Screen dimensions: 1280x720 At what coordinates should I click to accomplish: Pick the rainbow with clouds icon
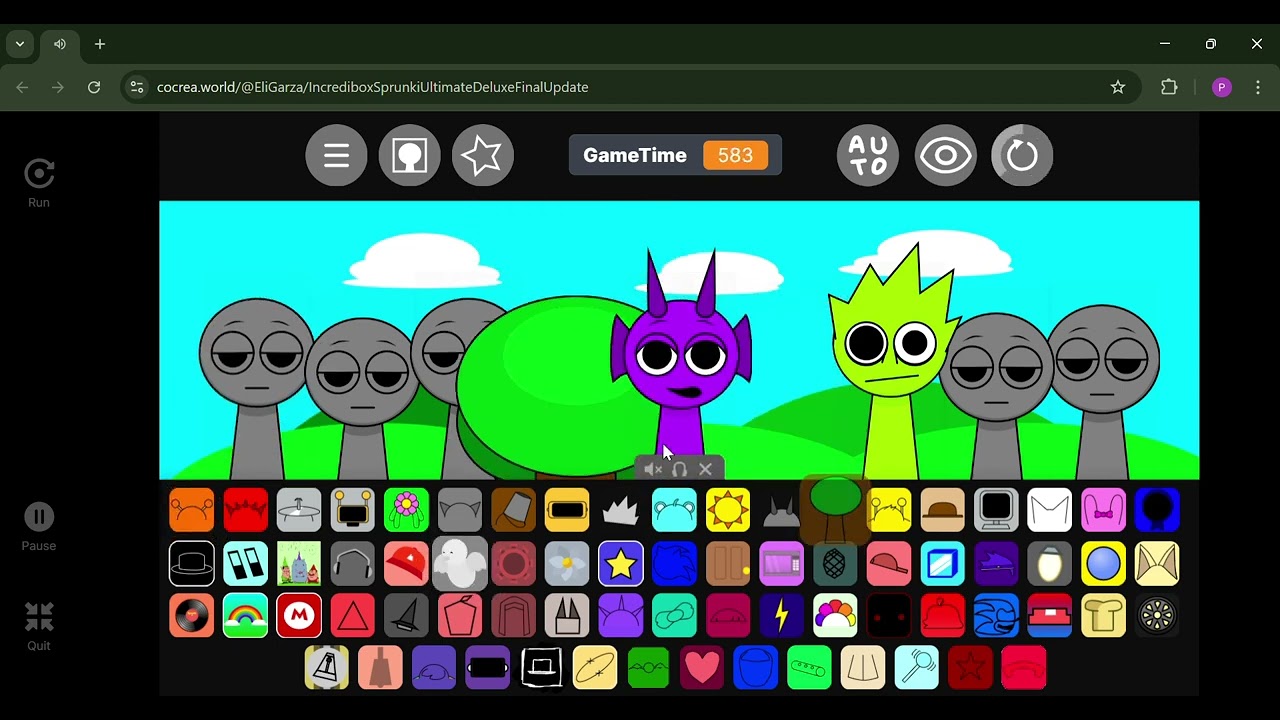pyautogui.click(x=245, y=616)
